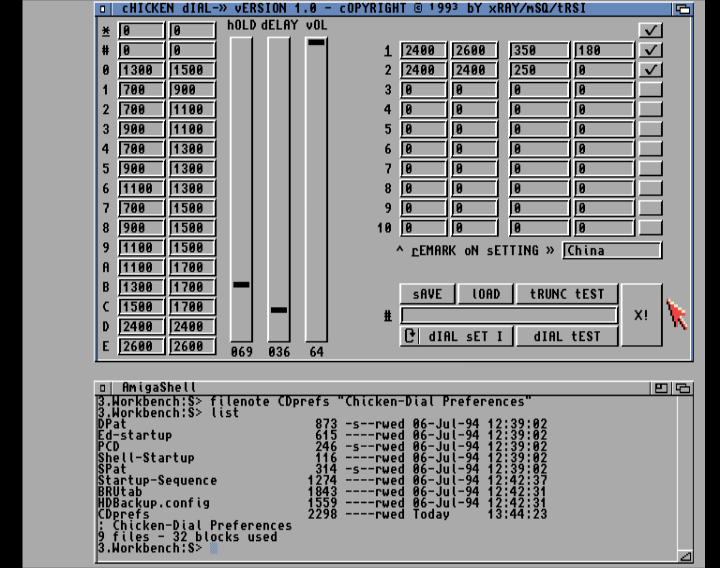Uncheck the checkbox for row 2
The image size is (720, 568).
(651, 70)
